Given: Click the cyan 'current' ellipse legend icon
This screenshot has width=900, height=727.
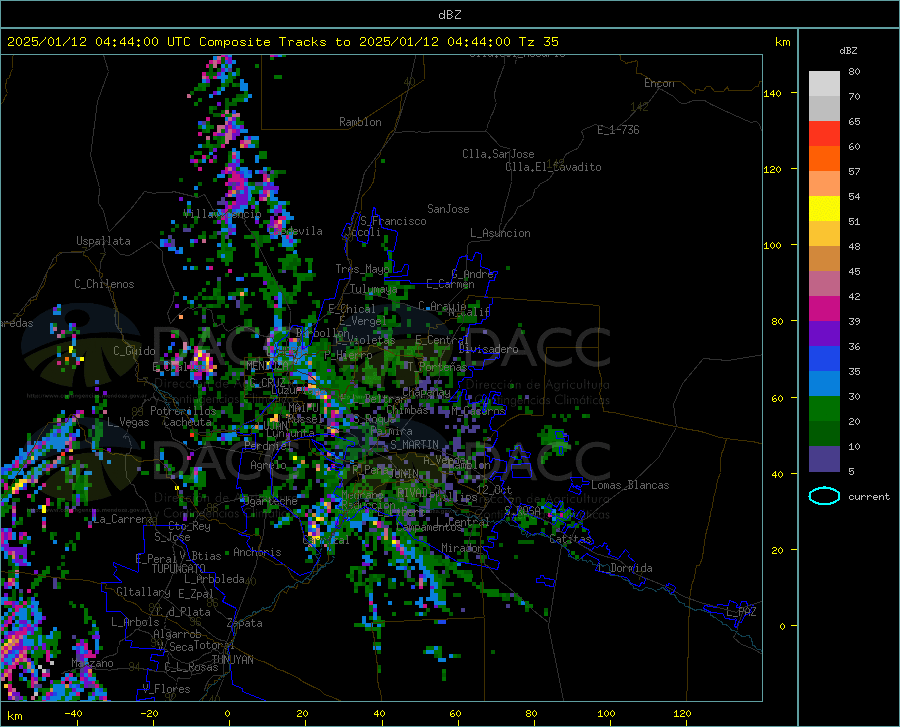Looking at the screenshot, I should click(x=824, y=496).
